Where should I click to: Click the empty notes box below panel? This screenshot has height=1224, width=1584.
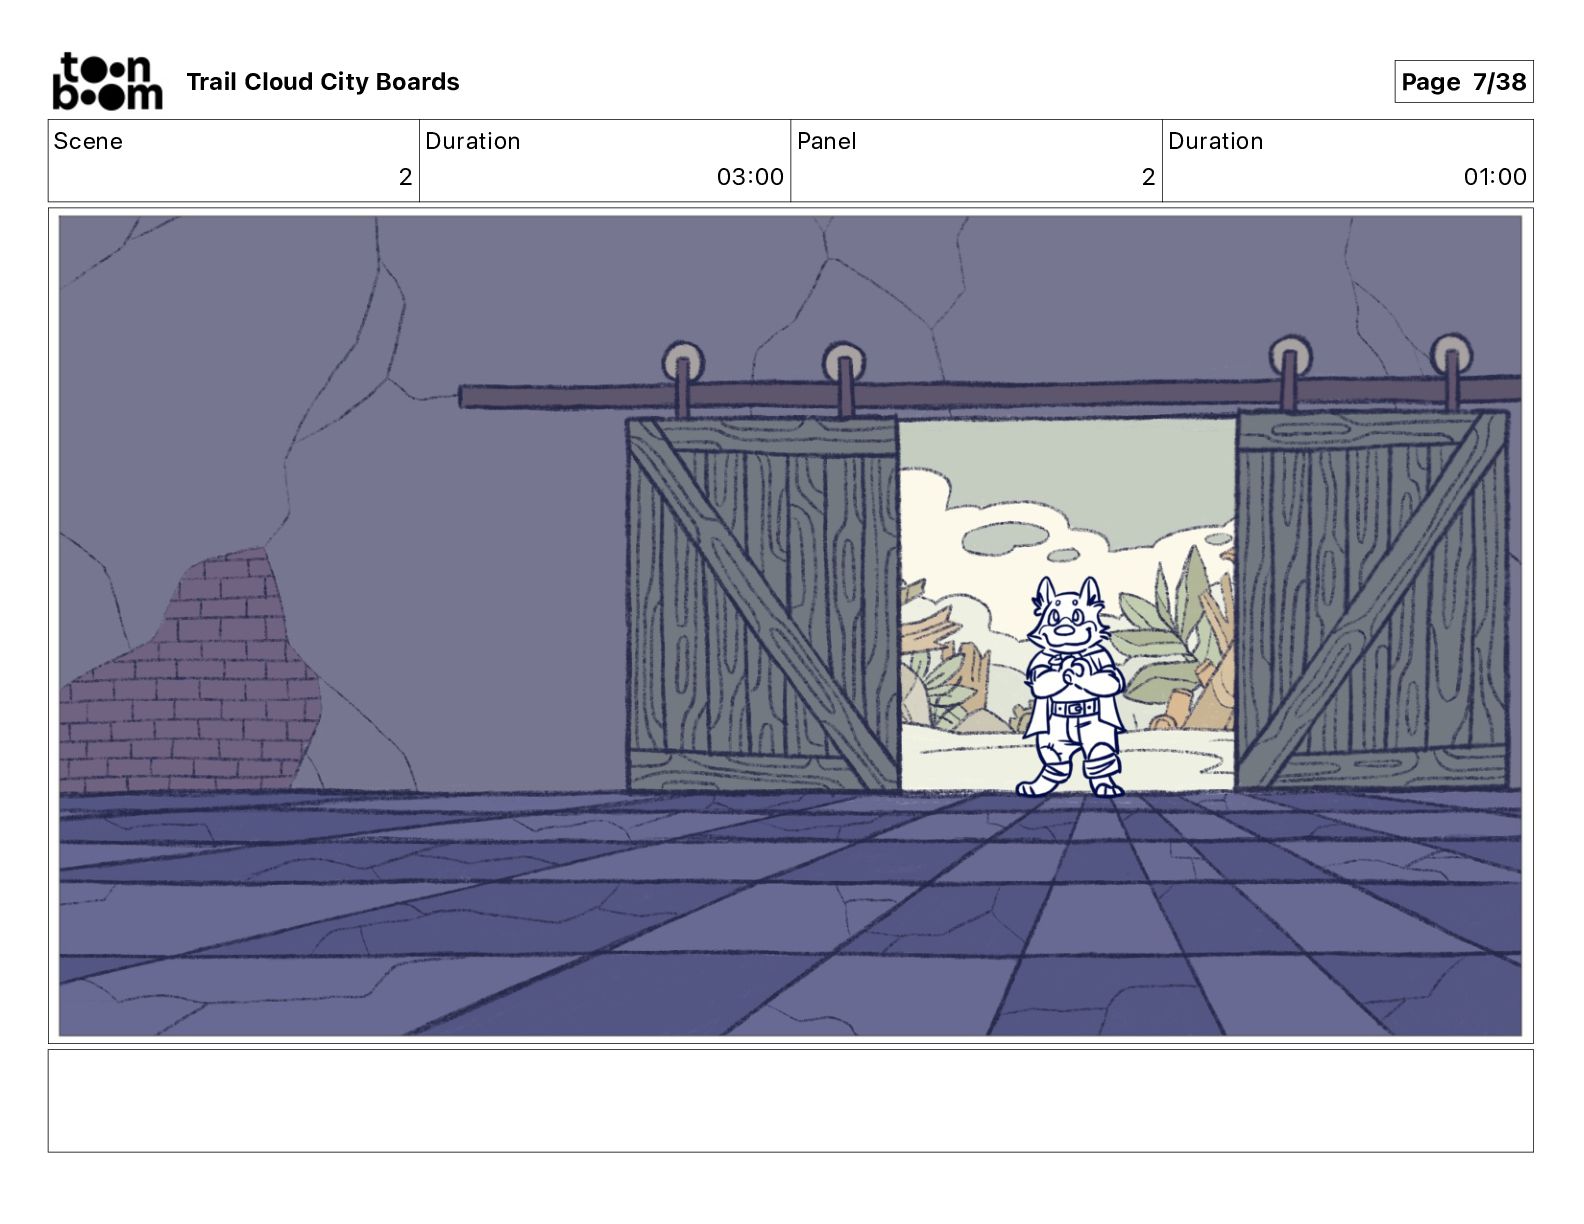click(790, 1100)
